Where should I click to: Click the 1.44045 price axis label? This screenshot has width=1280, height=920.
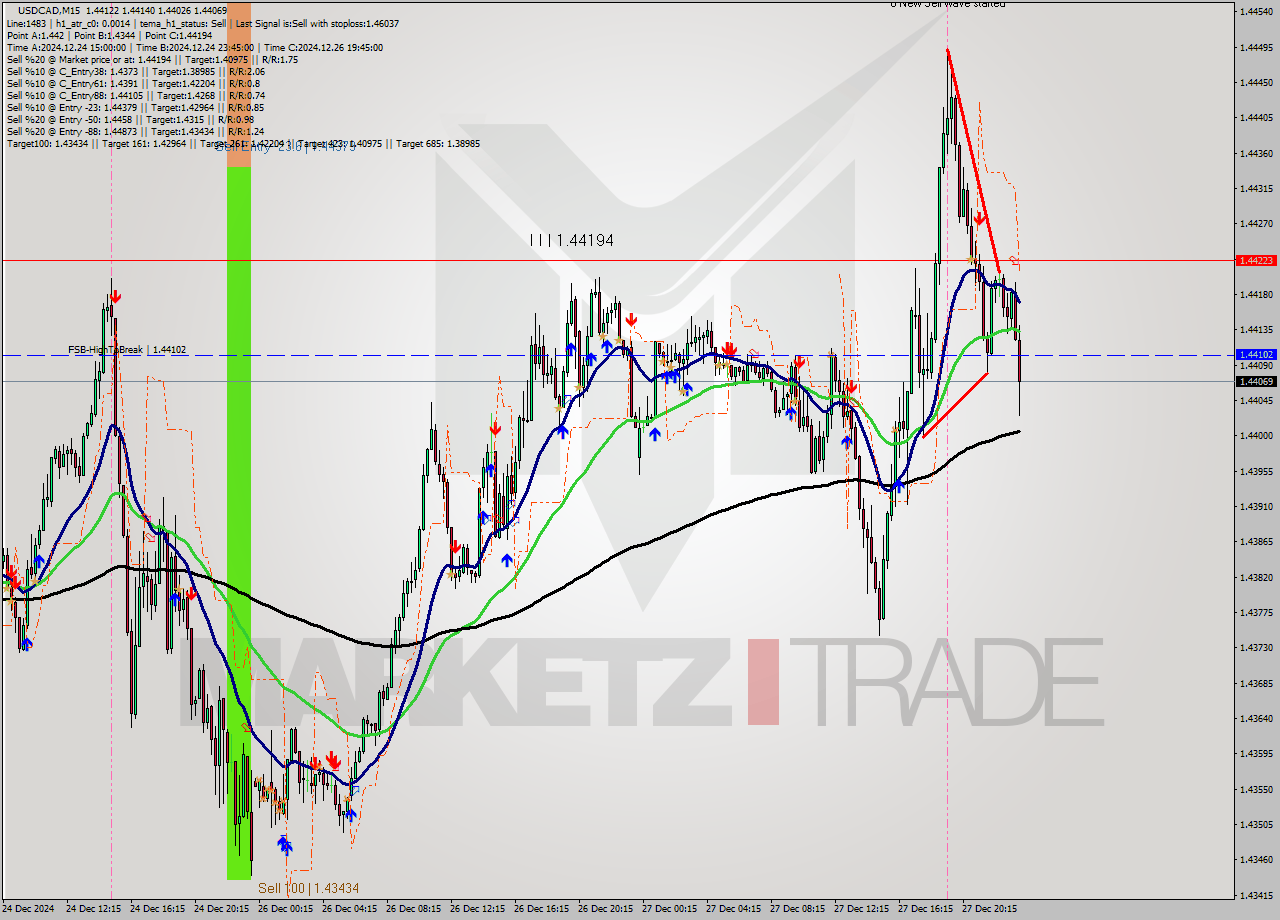(x=1255, y=400)
